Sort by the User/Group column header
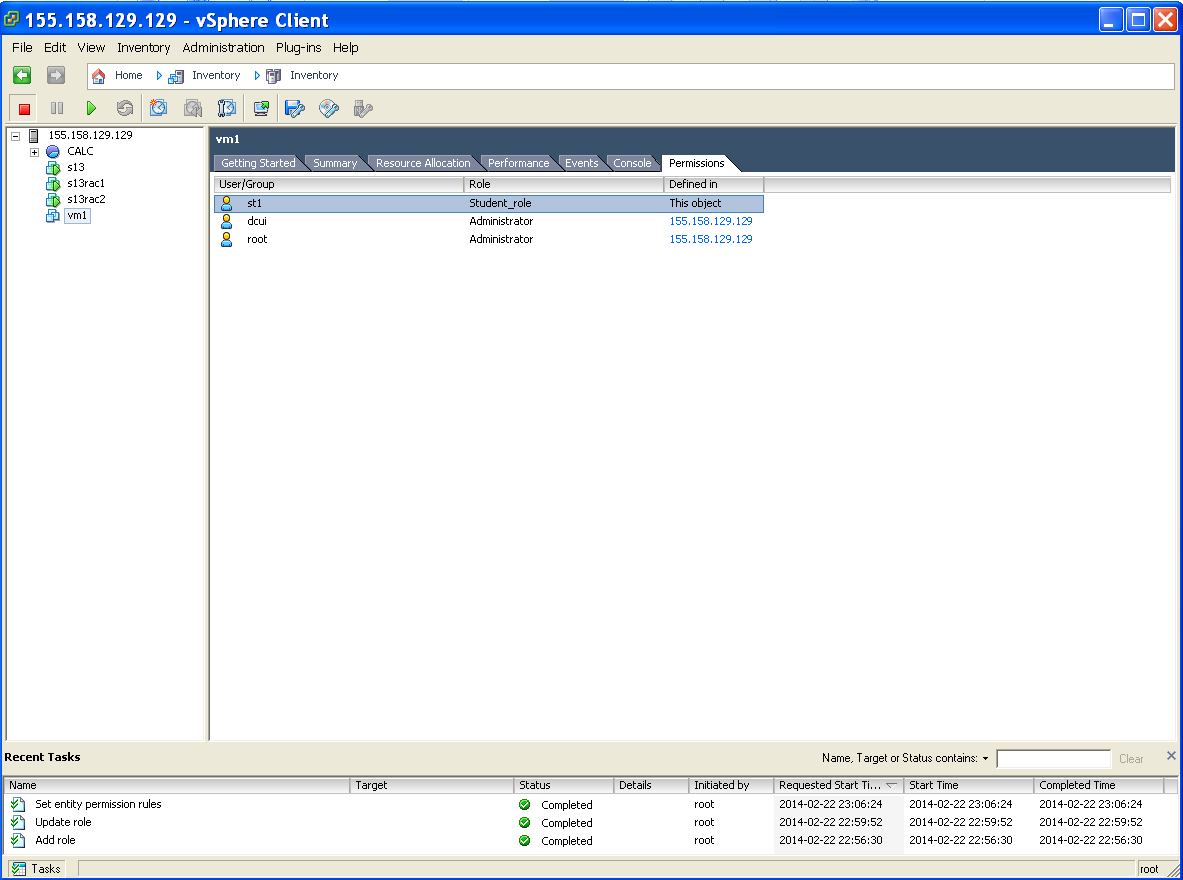Image resolution: width=1183 pixels, height=880 pixels. 339,184
